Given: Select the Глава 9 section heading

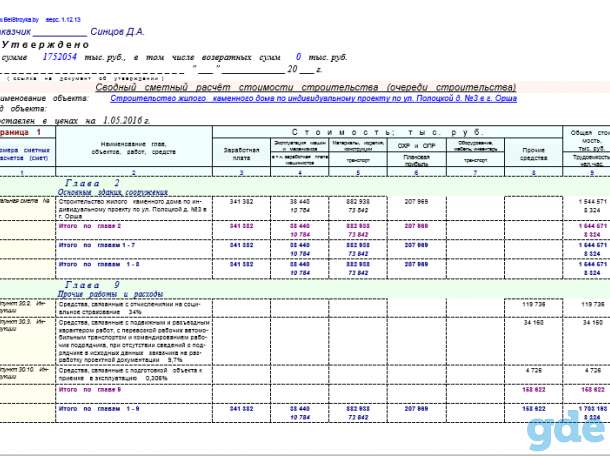Looking at the screenshot, I should pos(93,285).
